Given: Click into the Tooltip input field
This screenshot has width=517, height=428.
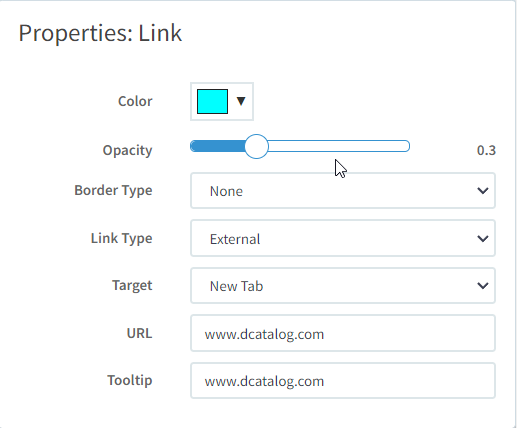Looking at the screenshot, I should tap(343, 381).
